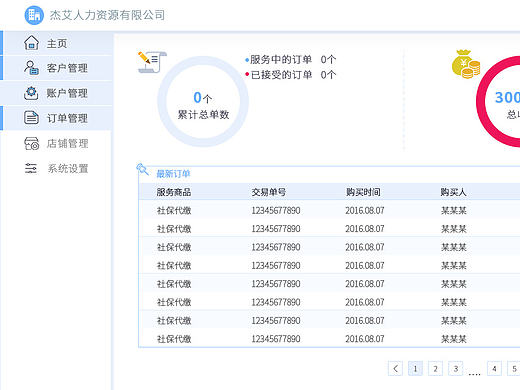This screenshot has height=390, width=520.
Task: Click the 累计总单数 ring chart
Action: click(x=203, y=101)
